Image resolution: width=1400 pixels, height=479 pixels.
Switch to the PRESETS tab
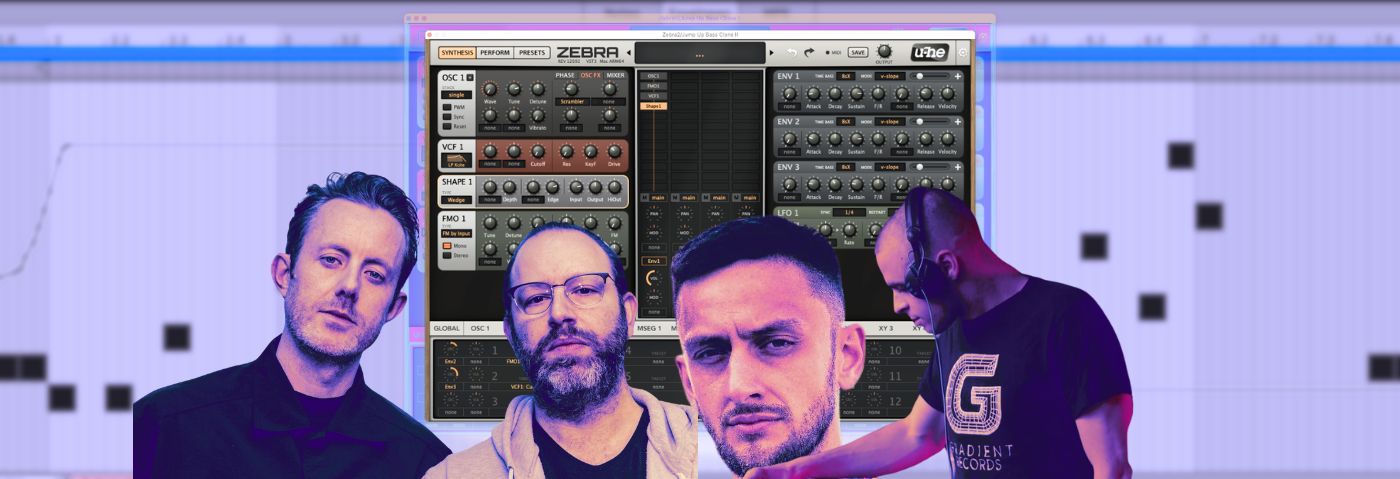pyautogui.click(x=532, y=52)
